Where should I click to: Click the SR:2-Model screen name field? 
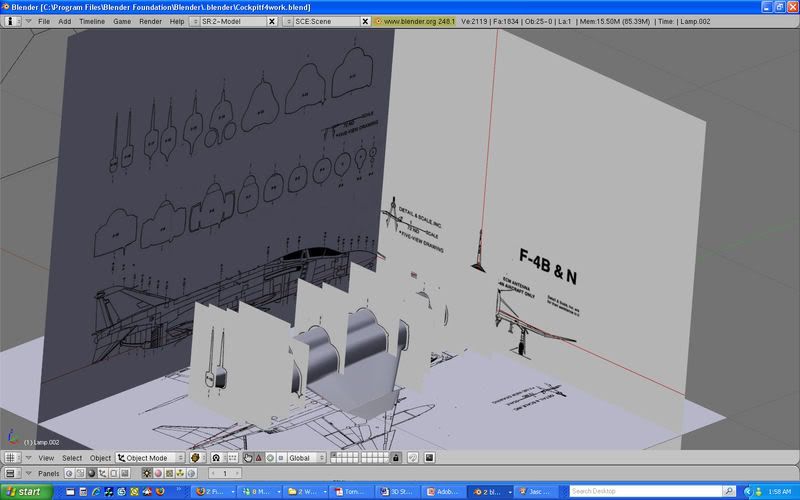point(233,21)
